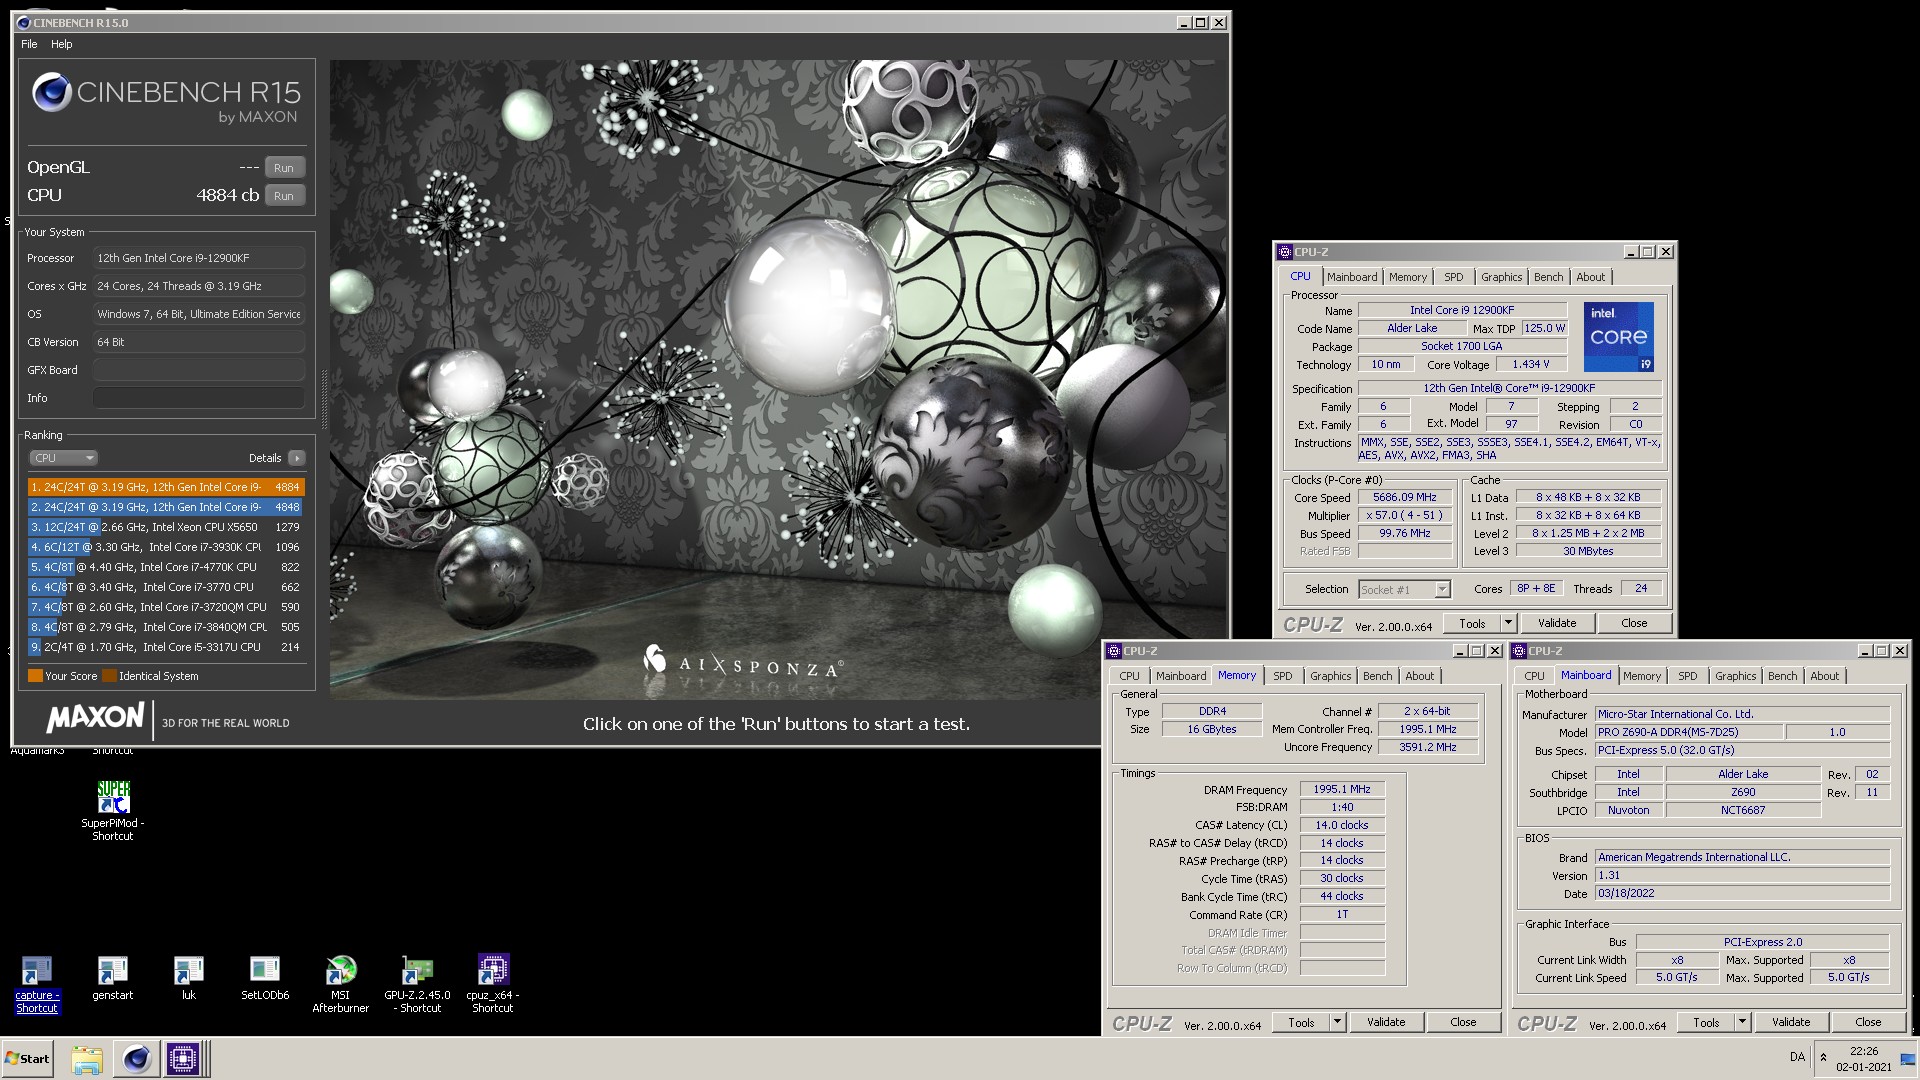
Task: Click the Info input field
Action: pos(199,398)
